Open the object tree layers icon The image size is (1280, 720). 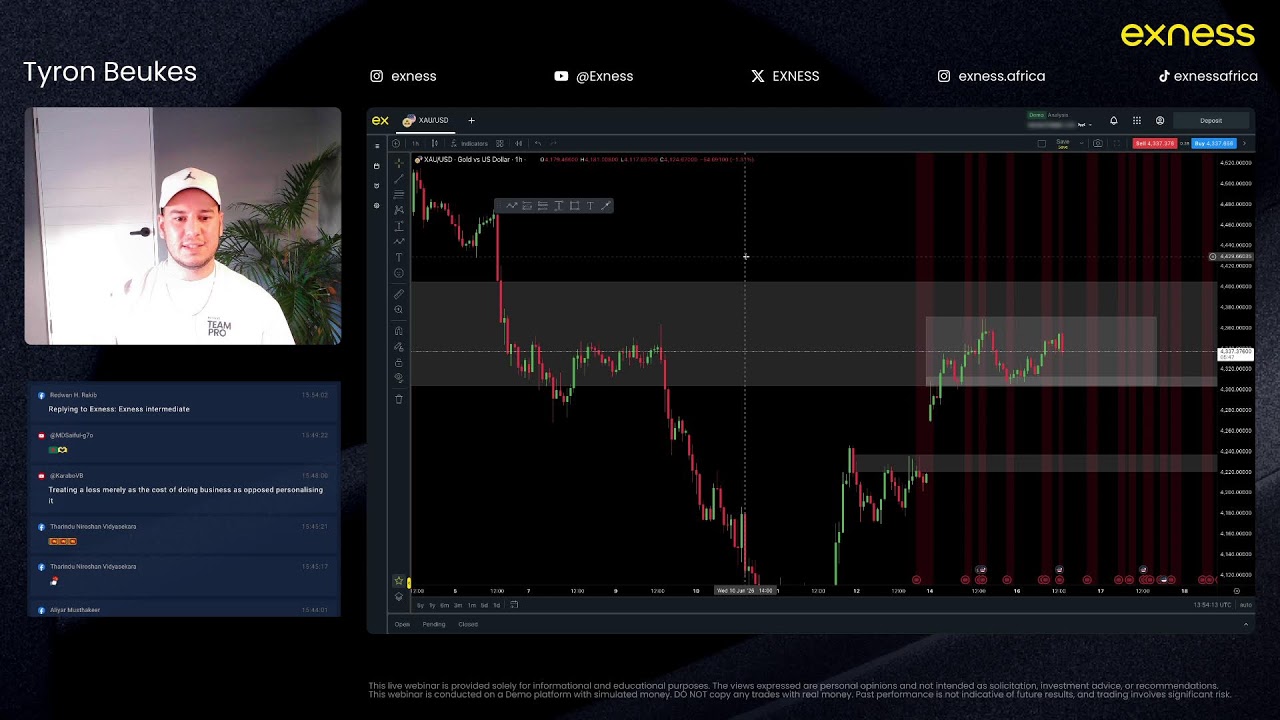399,597
